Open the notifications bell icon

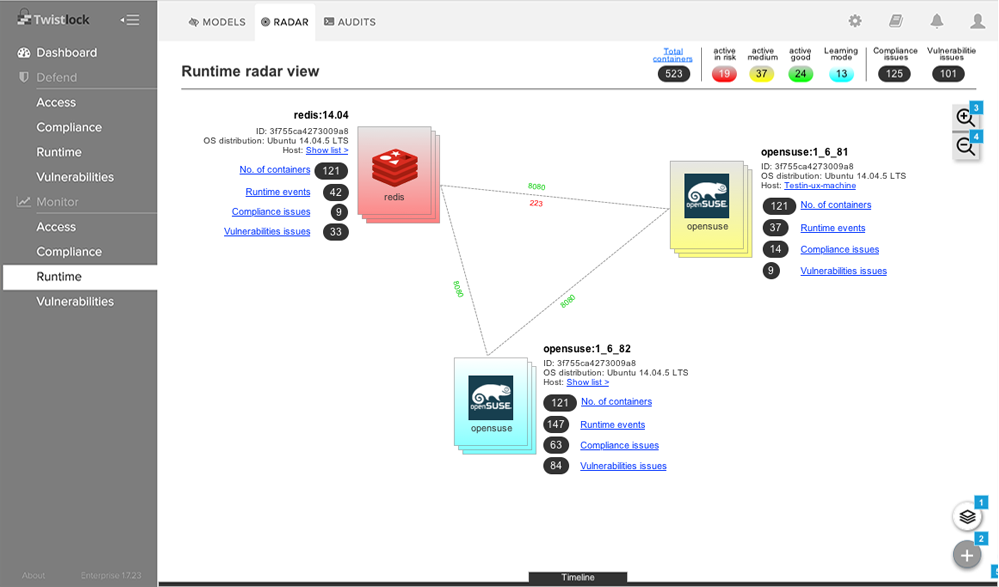[x=937, y=21]
